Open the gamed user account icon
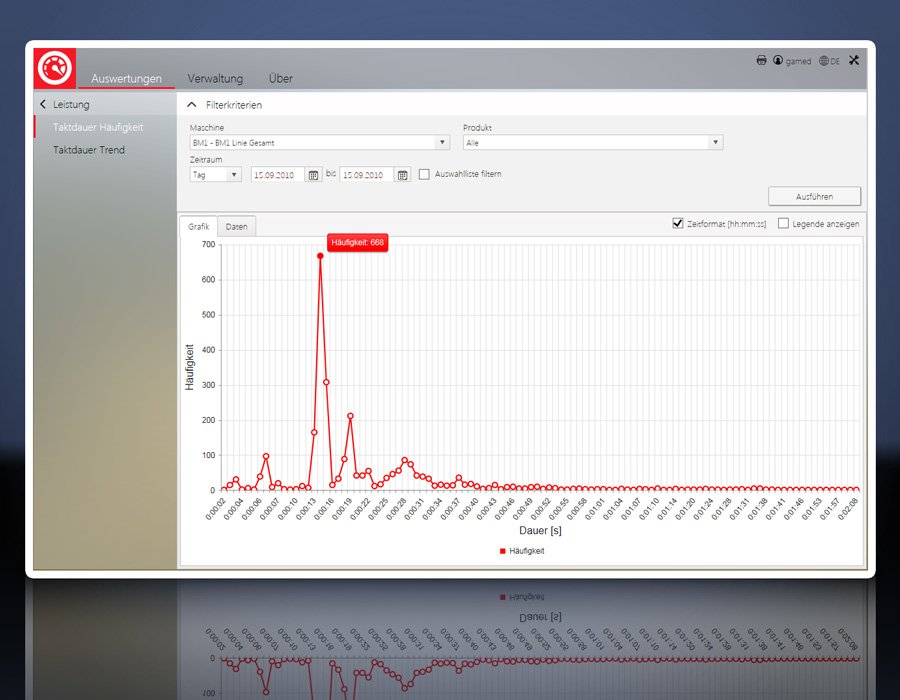Viewport: 900px width, 700px height. coord(778,60)
